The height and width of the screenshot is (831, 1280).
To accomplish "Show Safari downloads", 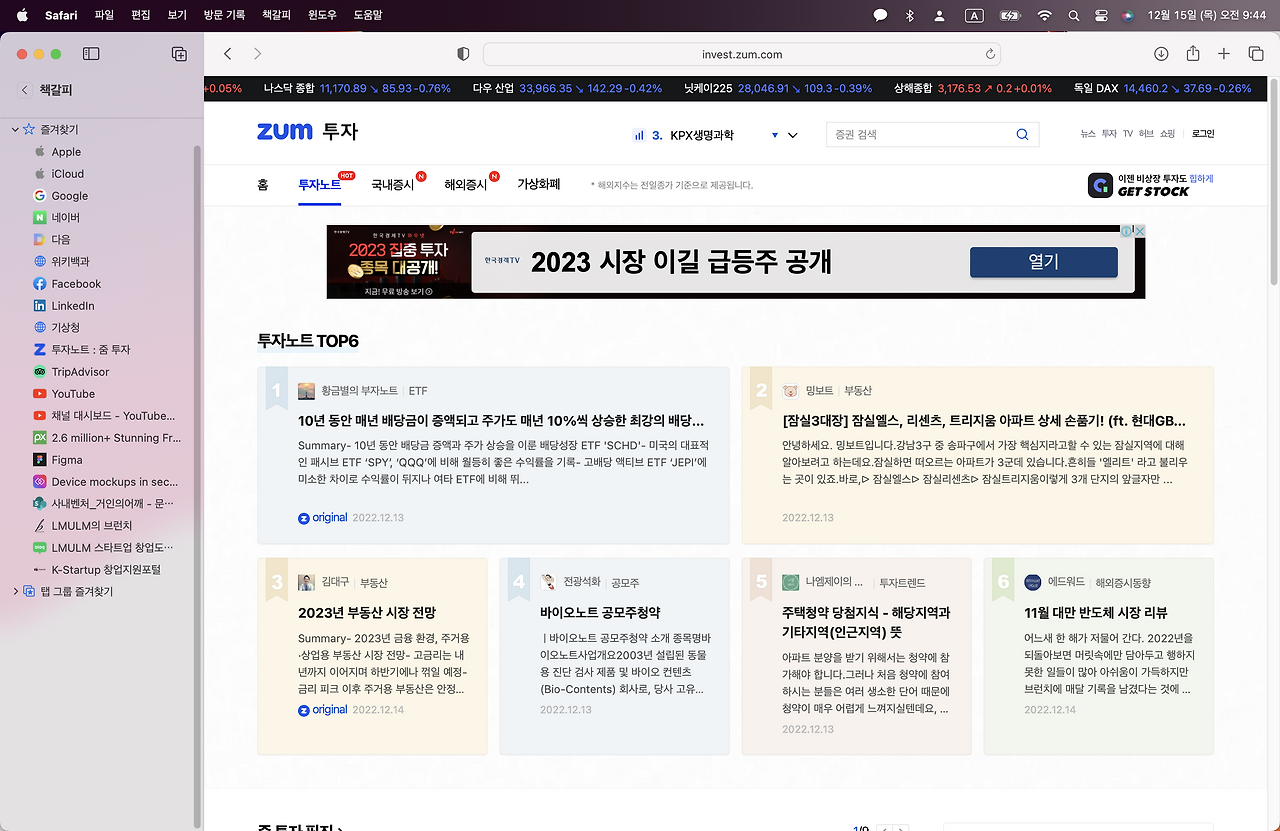I will (x=1161, y=54).
